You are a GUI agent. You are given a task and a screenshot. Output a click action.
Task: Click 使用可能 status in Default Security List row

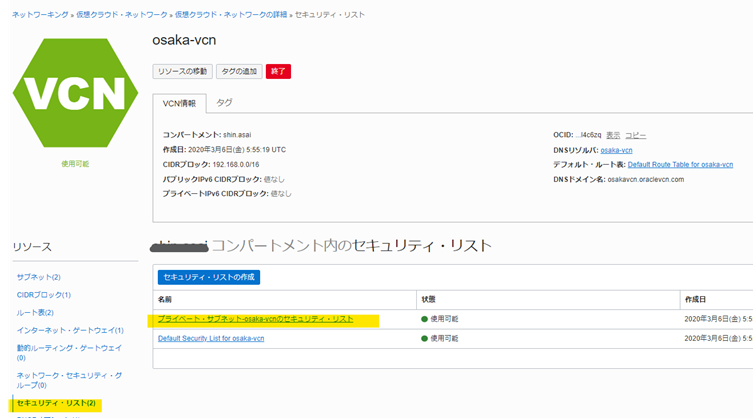click(x=444, y=339)
